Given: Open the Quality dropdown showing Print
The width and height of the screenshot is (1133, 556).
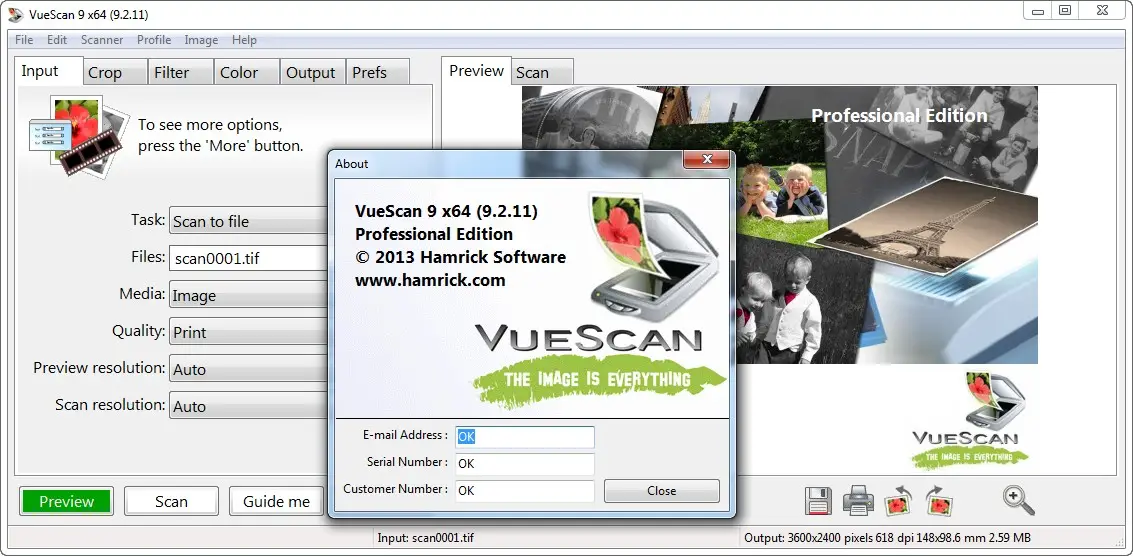Looking at the screenshot, I should pyautogui.click(x=249, y=332).
